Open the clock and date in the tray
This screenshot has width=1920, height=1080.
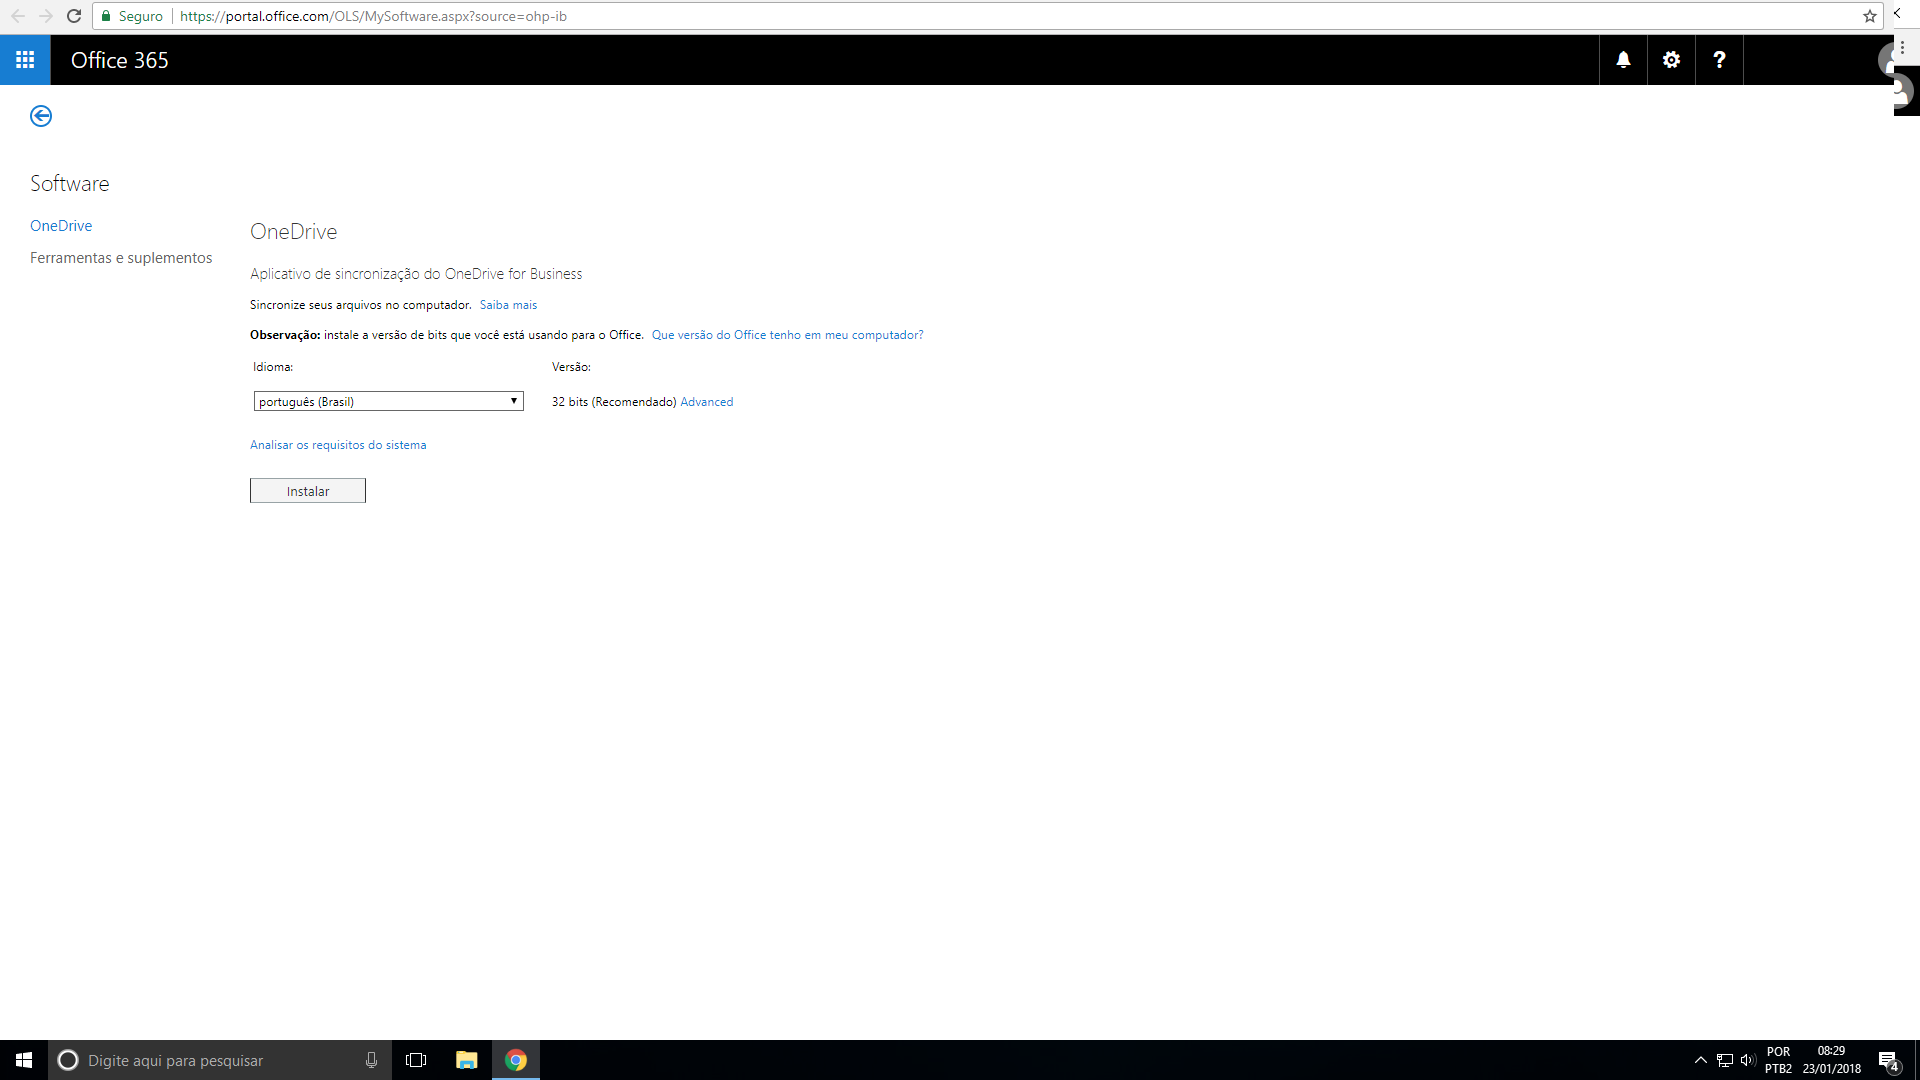click(x=1832, y=1060)
